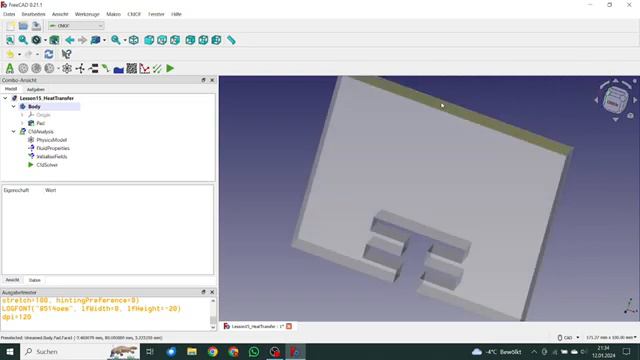Switch to the Aufgaben tab
Viewport: 640px width, 360px height.
tap(36, 89)
